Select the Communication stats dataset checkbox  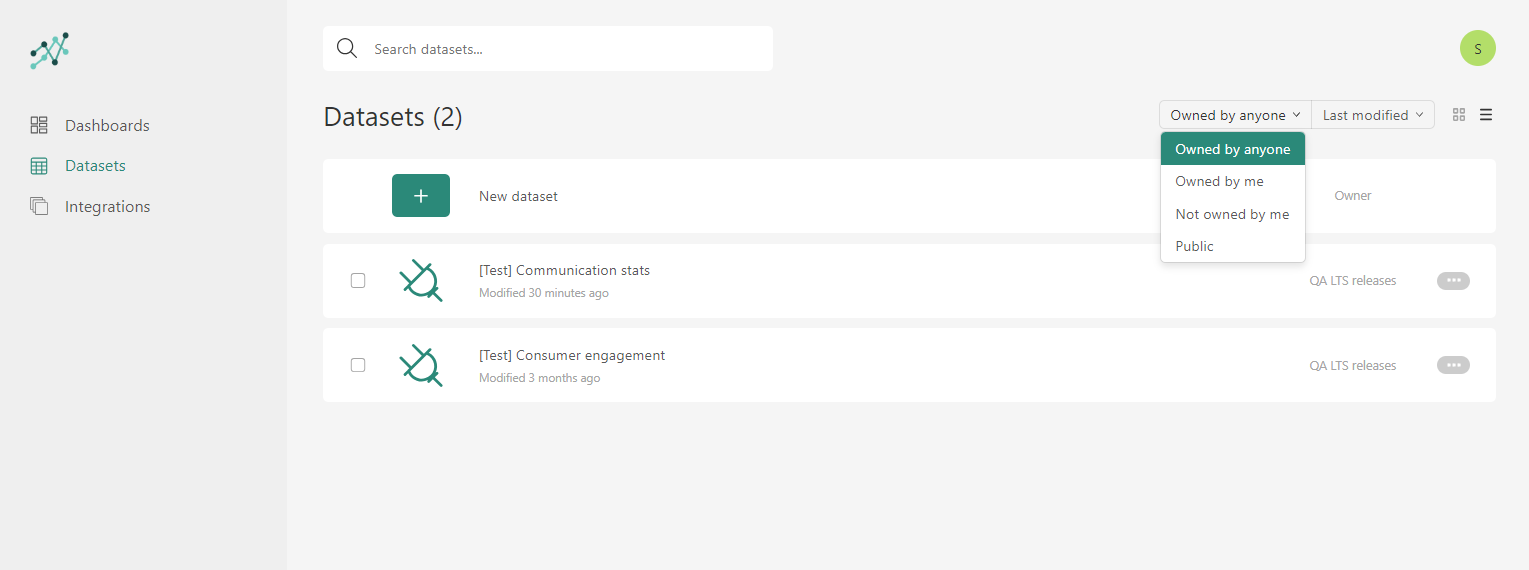(358, 281)
